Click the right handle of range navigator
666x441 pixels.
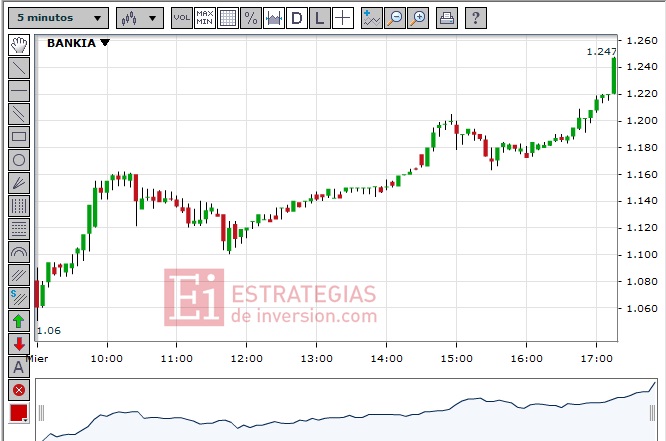(653, 413)
